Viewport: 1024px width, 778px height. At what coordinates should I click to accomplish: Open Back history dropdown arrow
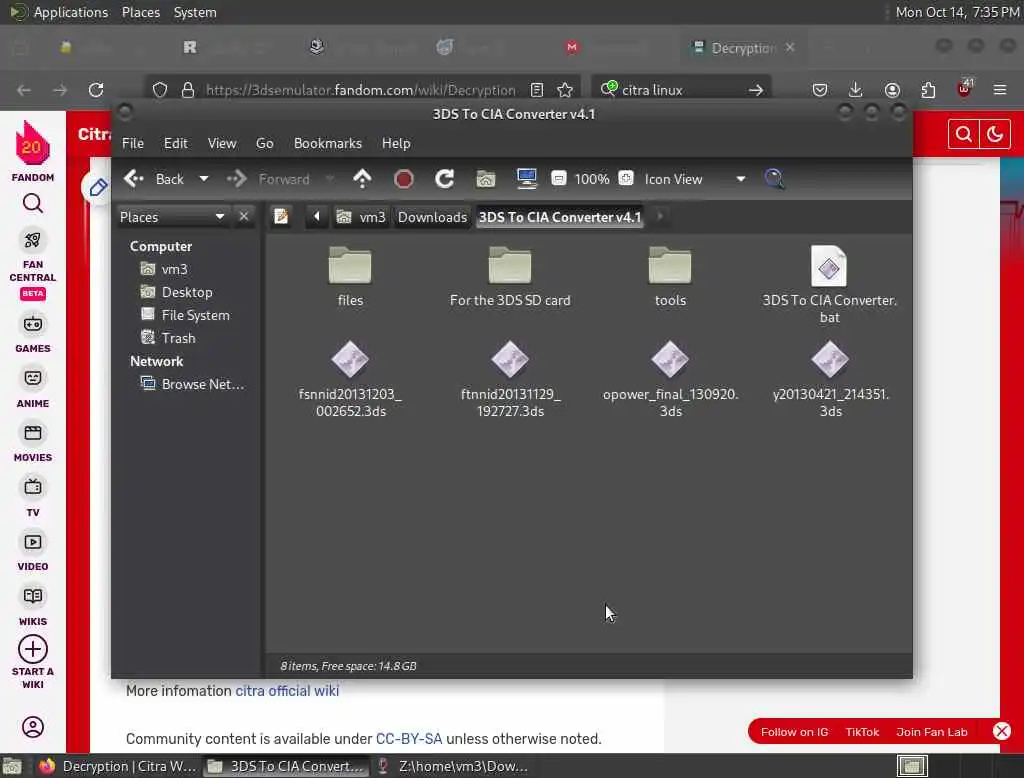(204, 179)
